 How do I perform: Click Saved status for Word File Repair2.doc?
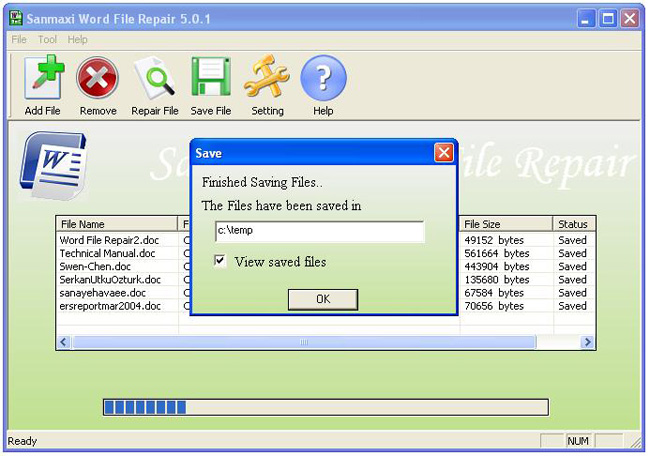click(x=572, y=240)
